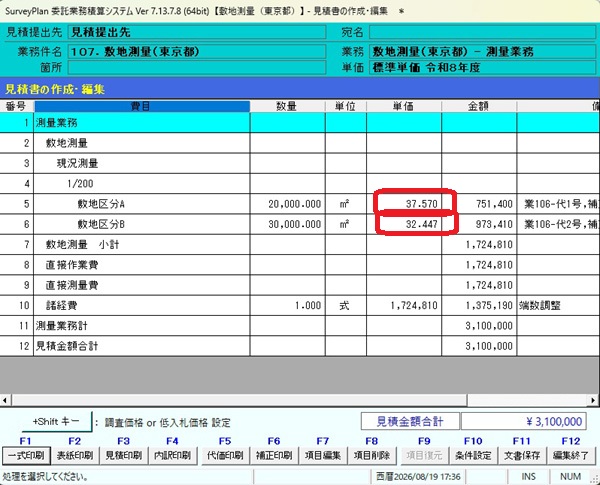Click 編集終了 to finish editing

pyautogui.click(x=571, y=456)
